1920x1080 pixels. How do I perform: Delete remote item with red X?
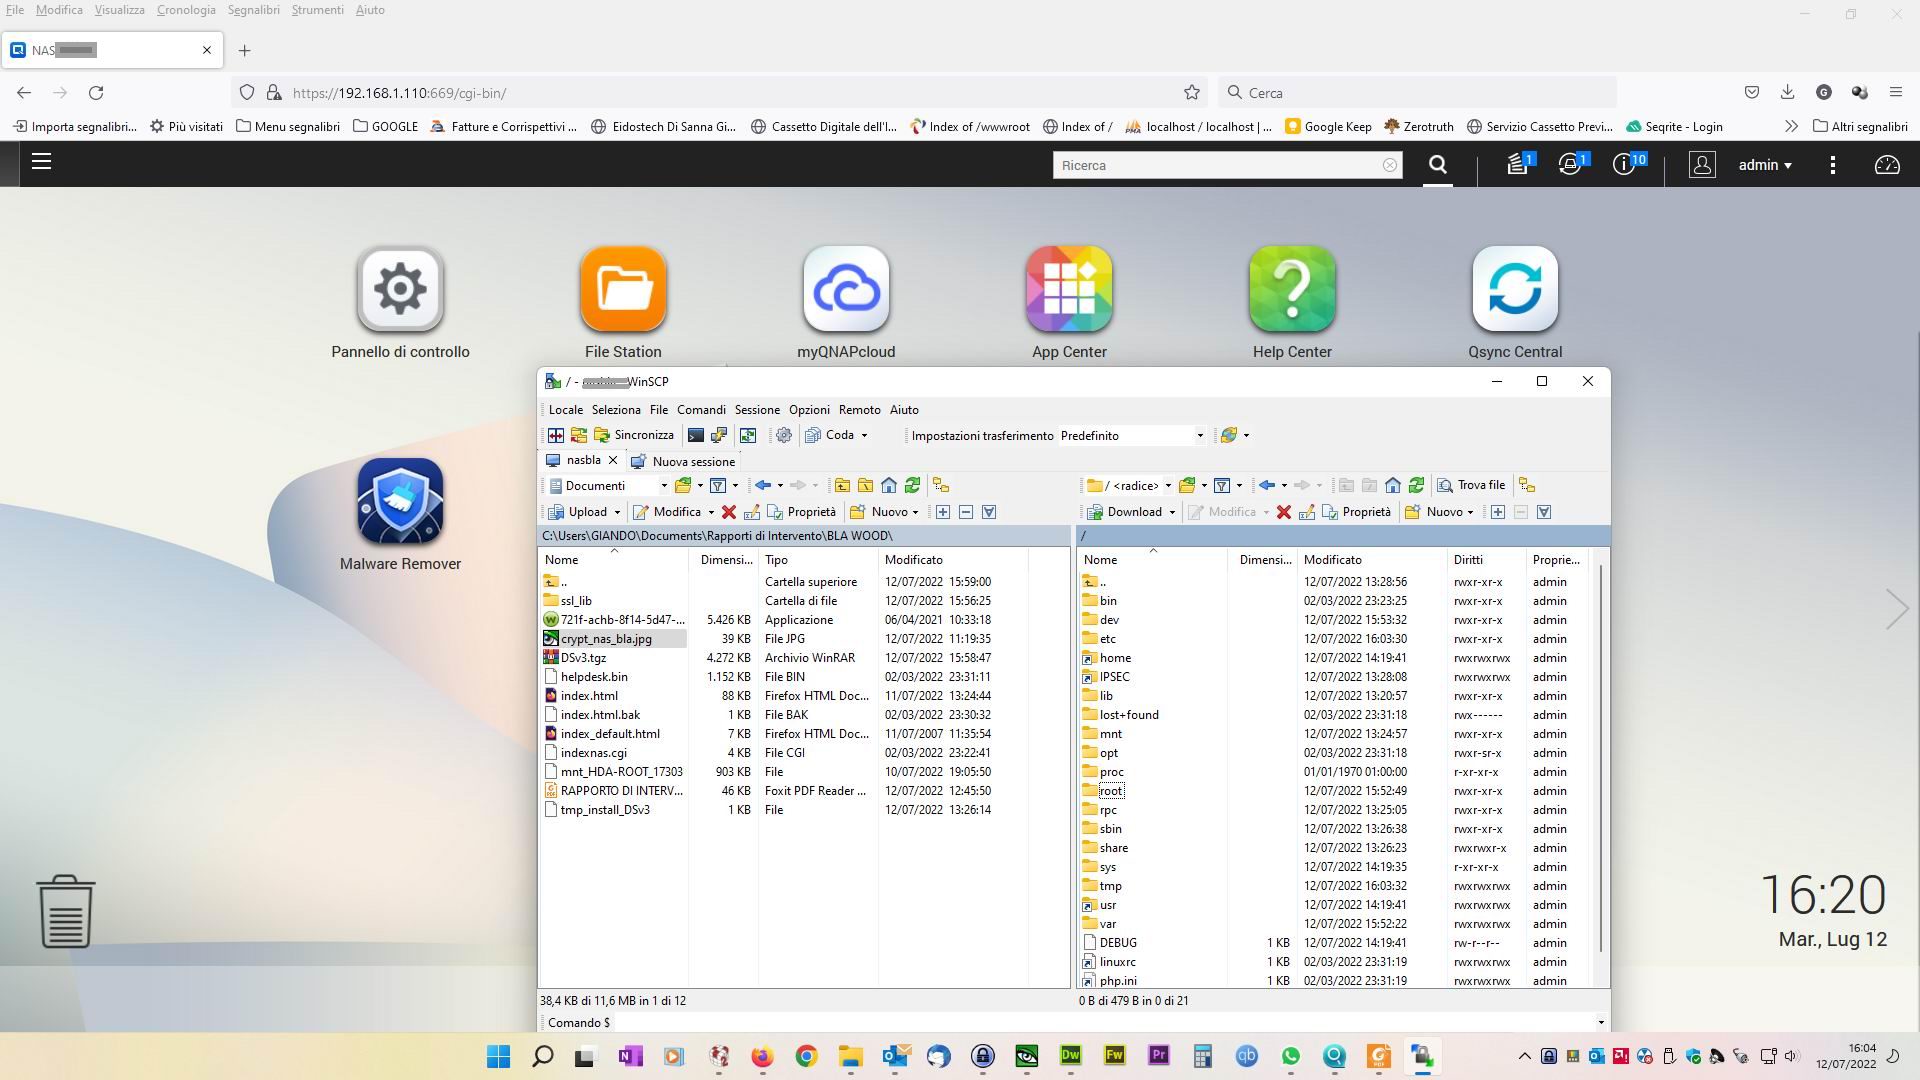tap(1284, 512)
